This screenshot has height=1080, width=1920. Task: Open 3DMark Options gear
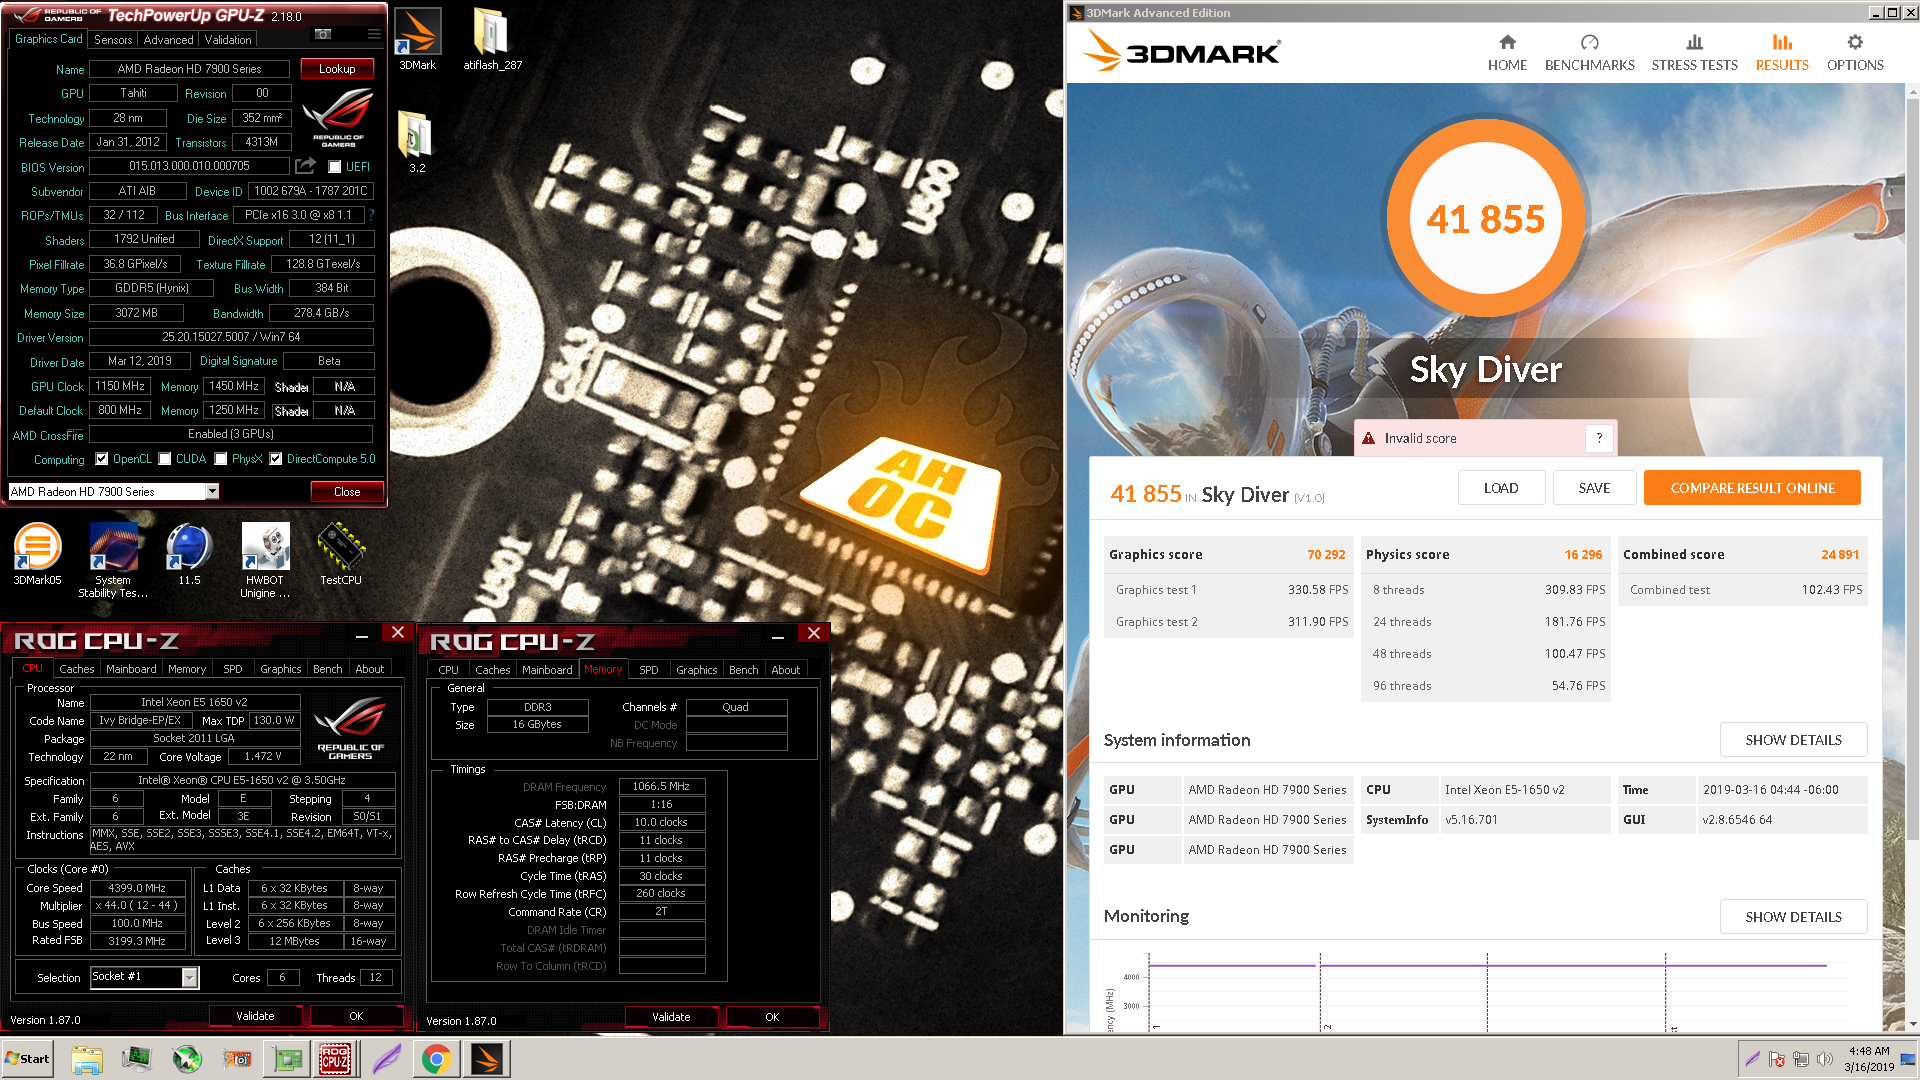1855,53
